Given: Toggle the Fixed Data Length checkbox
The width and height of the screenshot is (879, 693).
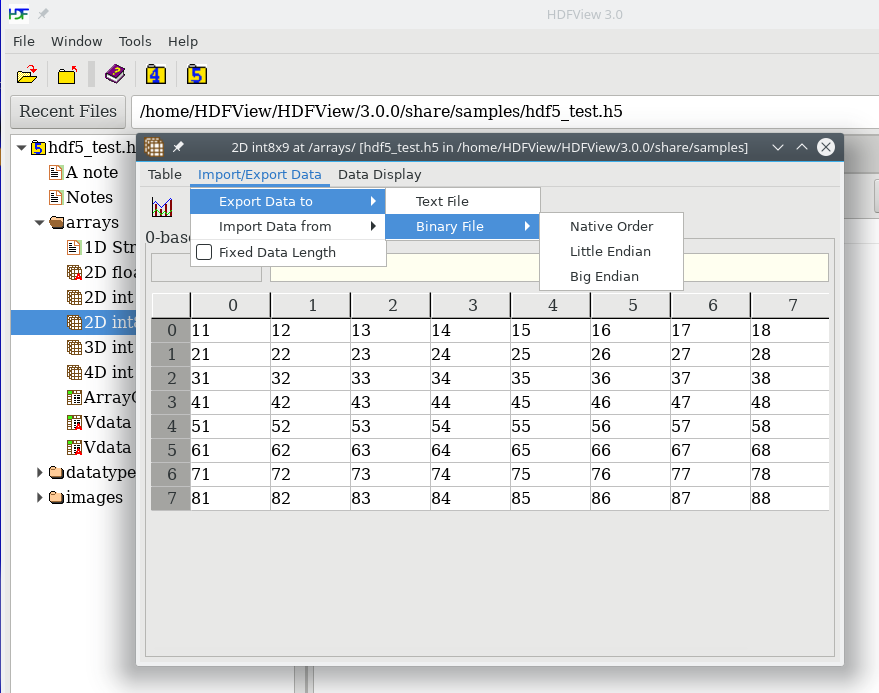Looking at the screenshot, I should coord(204,252).
